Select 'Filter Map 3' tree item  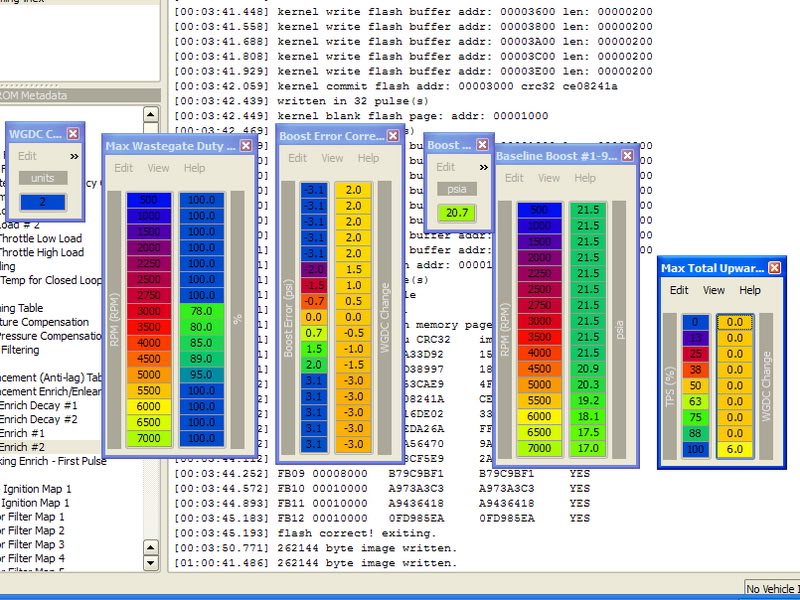coord(33,544)
